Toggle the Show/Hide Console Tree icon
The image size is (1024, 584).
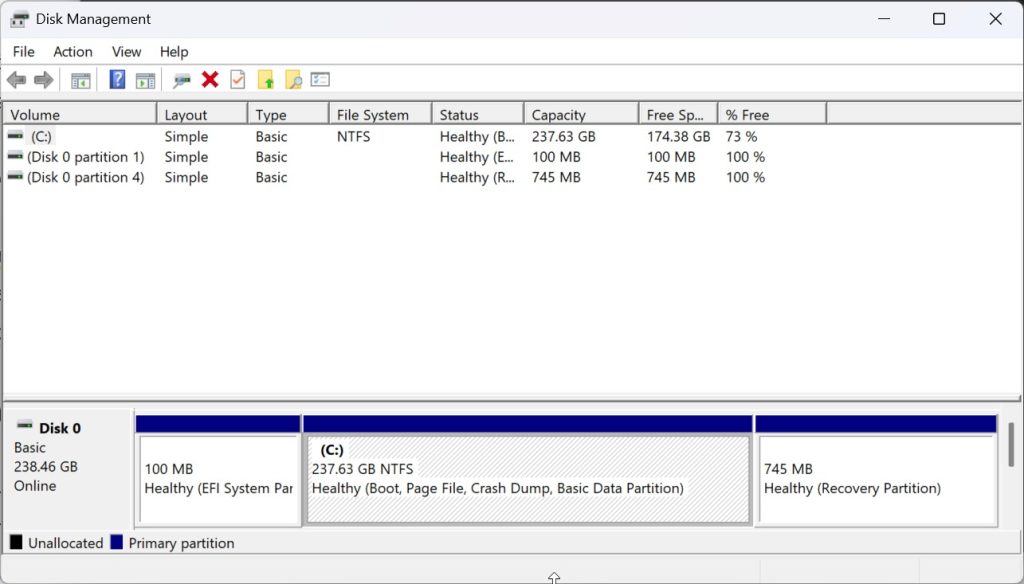coord(81,80)
